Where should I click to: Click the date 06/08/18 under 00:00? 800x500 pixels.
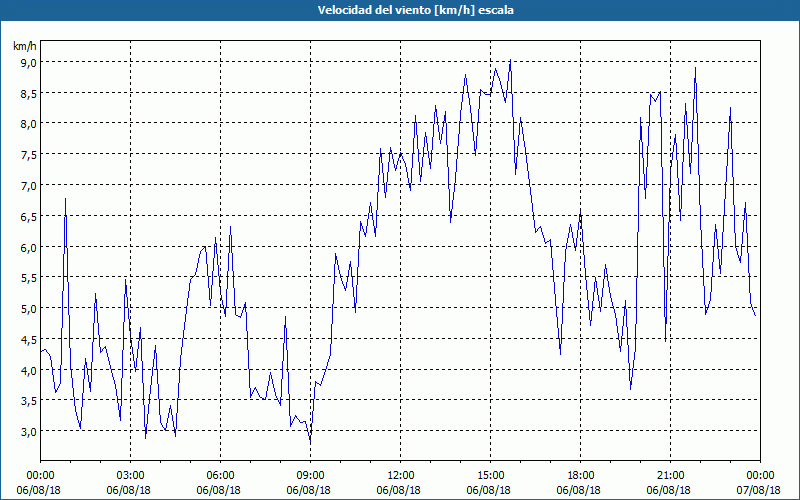click(39, 490)
